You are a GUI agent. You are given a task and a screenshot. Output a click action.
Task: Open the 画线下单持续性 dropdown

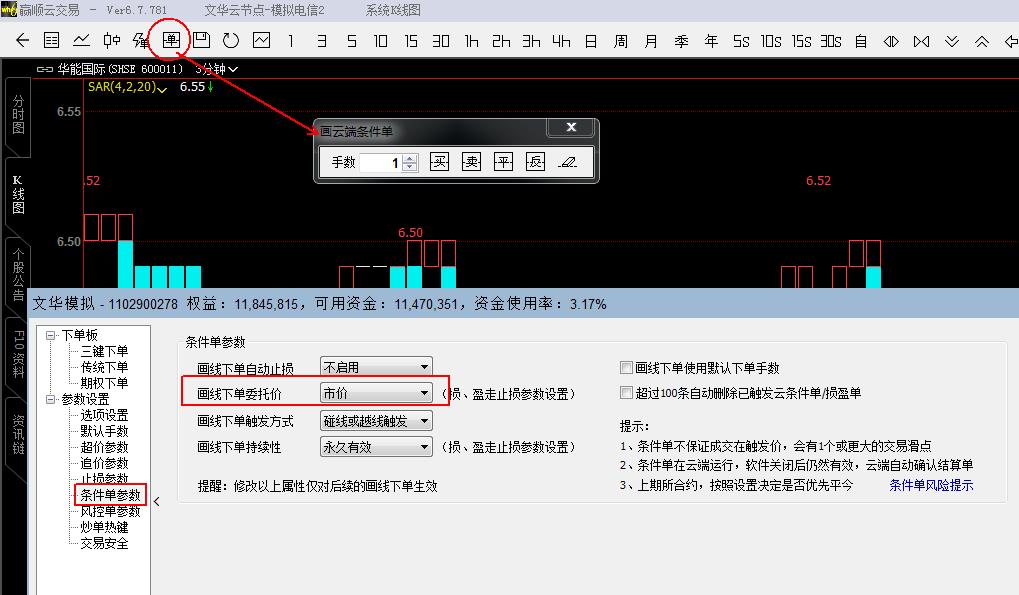pyautogui.click(x=376, y=447)
